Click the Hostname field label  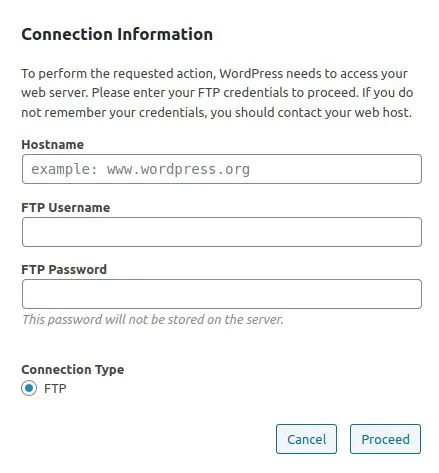pos(53,145)
